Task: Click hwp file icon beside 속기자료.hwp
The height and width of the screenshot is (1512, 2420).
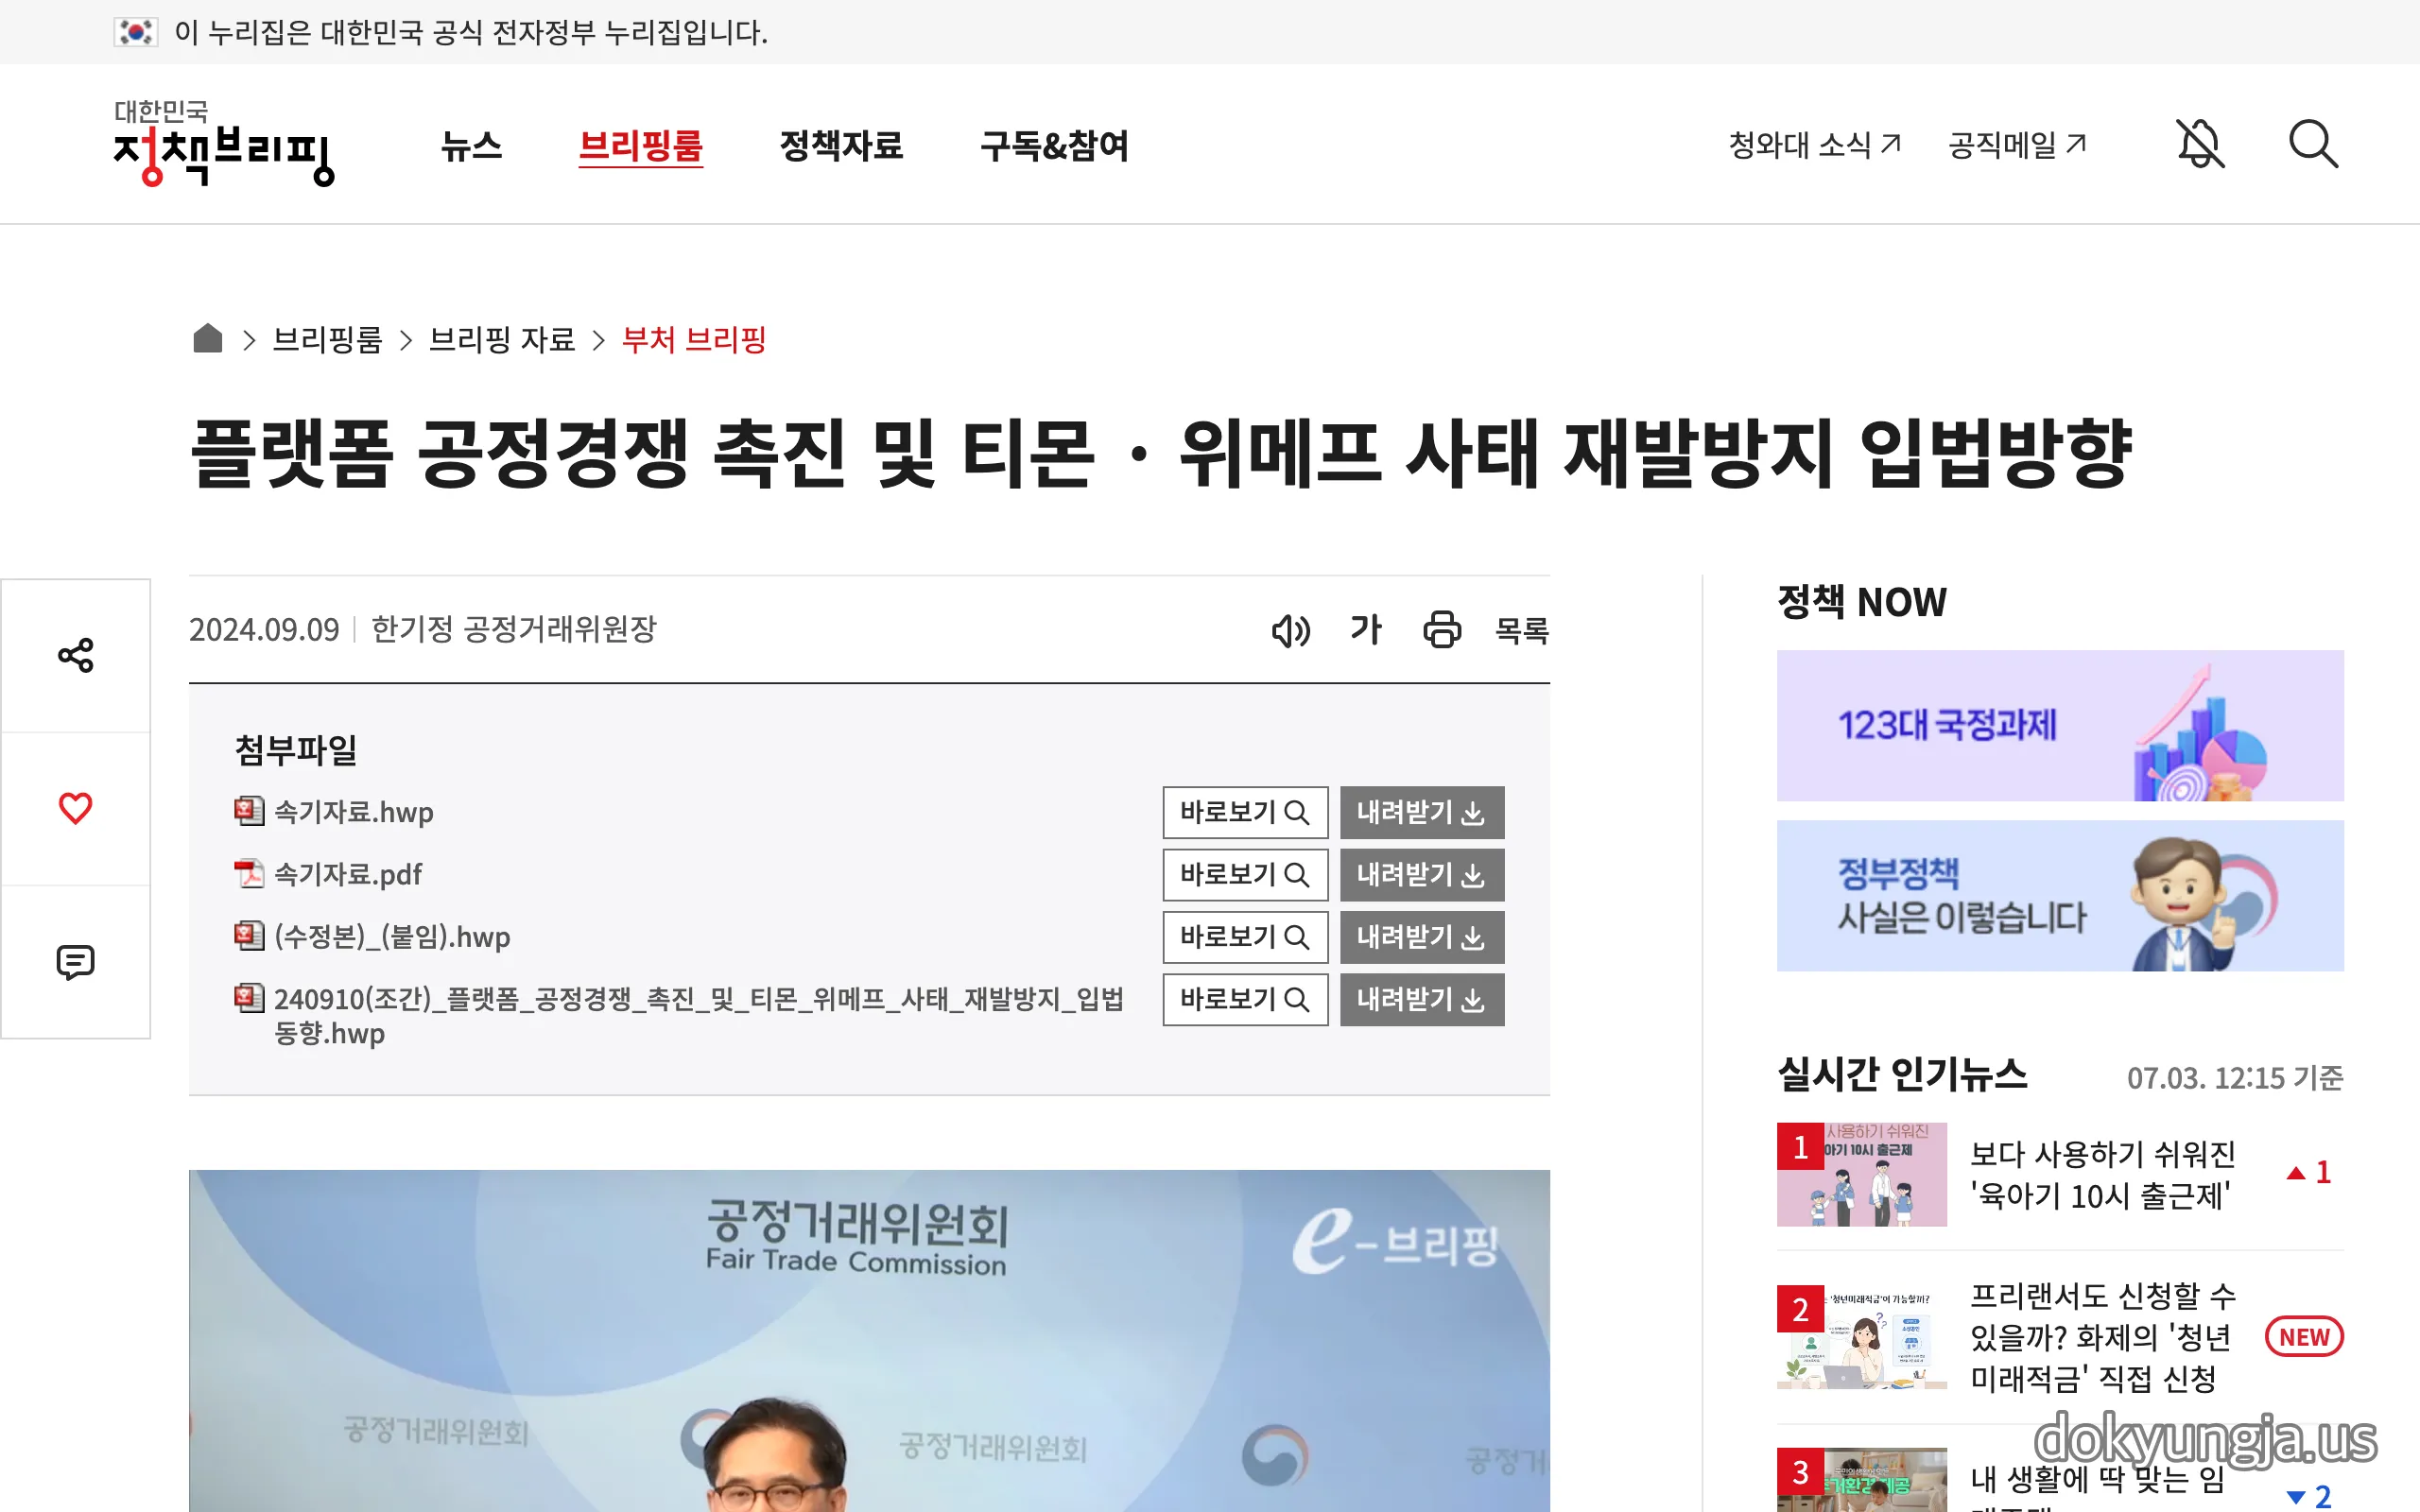Action: click(249, 811)
